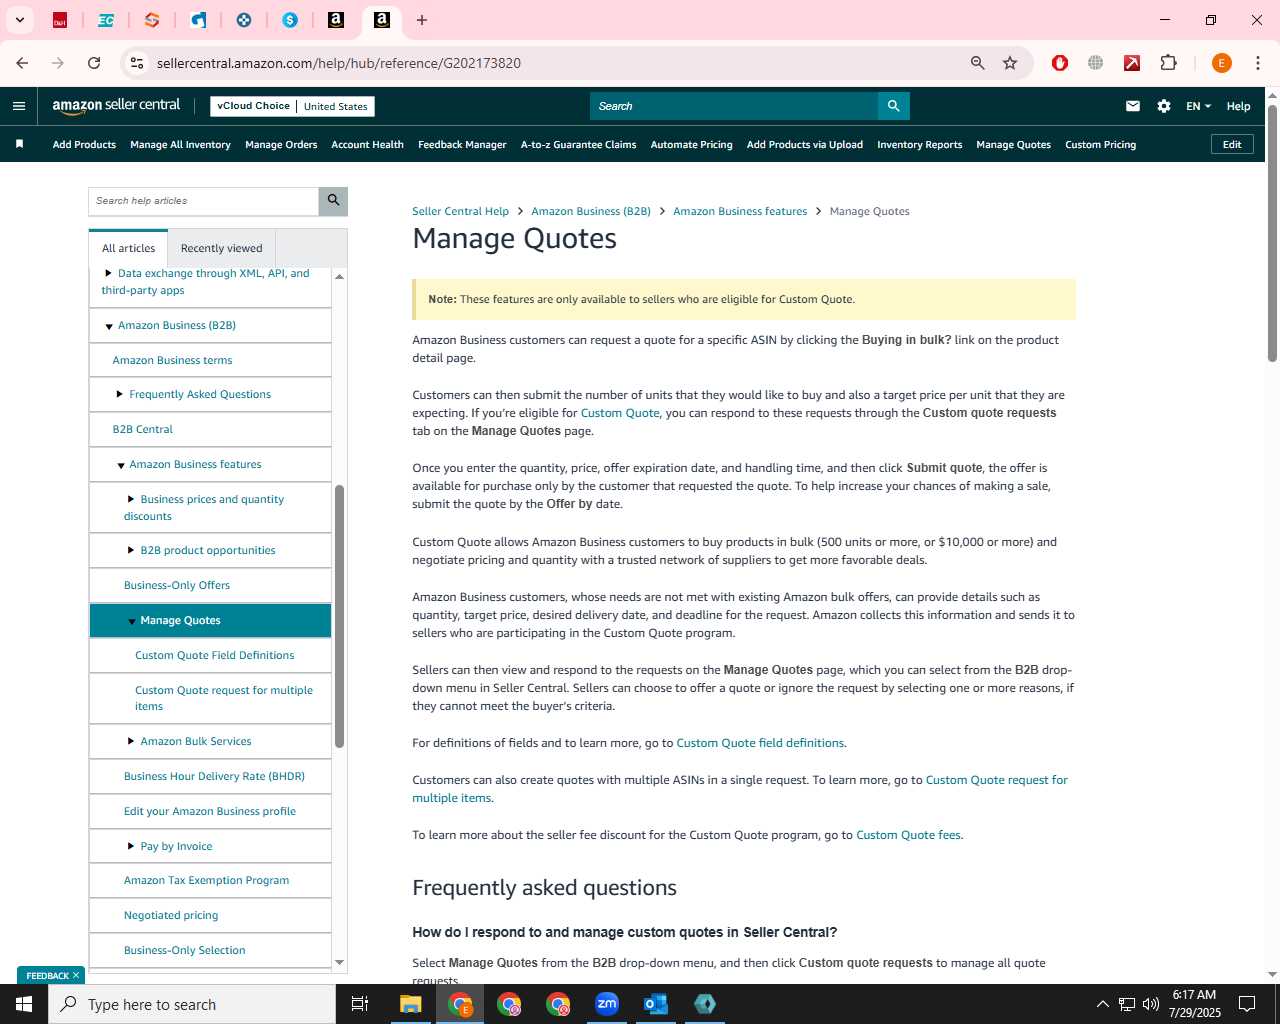Image resolution: width=1280 pixels, height=1024 pixels.
Task: Click the Help link in the header
Action: click(1238, 106)
